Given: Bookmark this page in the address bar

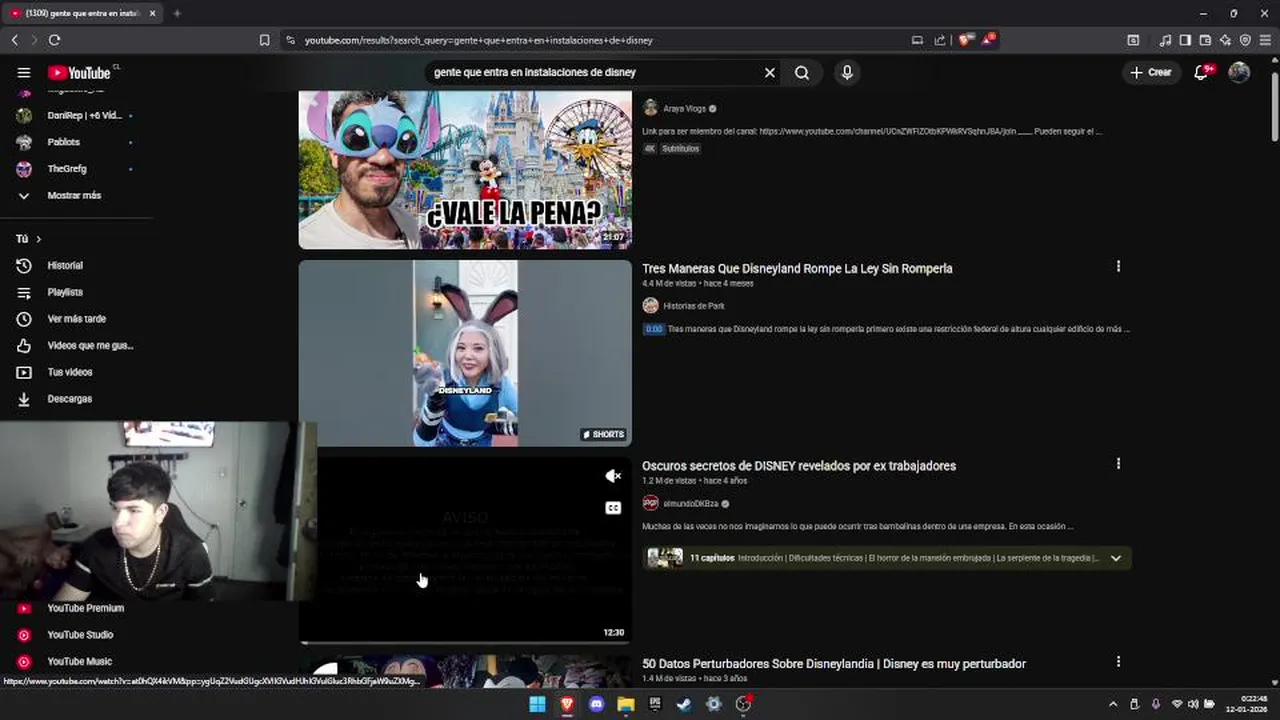Looking at the screenshot, I should (264, 40).
